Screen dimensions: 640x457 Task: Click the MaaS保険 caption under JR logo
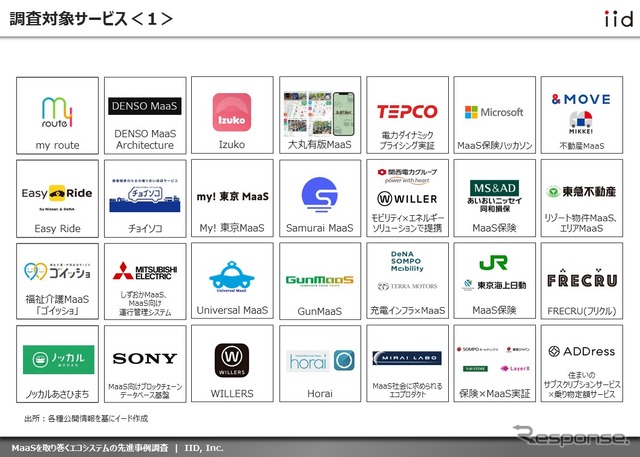pos(494,311)
